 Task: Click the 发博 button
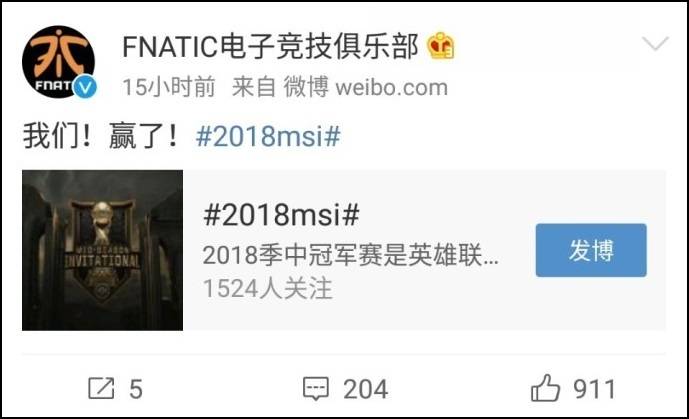[x=591, y=250]
